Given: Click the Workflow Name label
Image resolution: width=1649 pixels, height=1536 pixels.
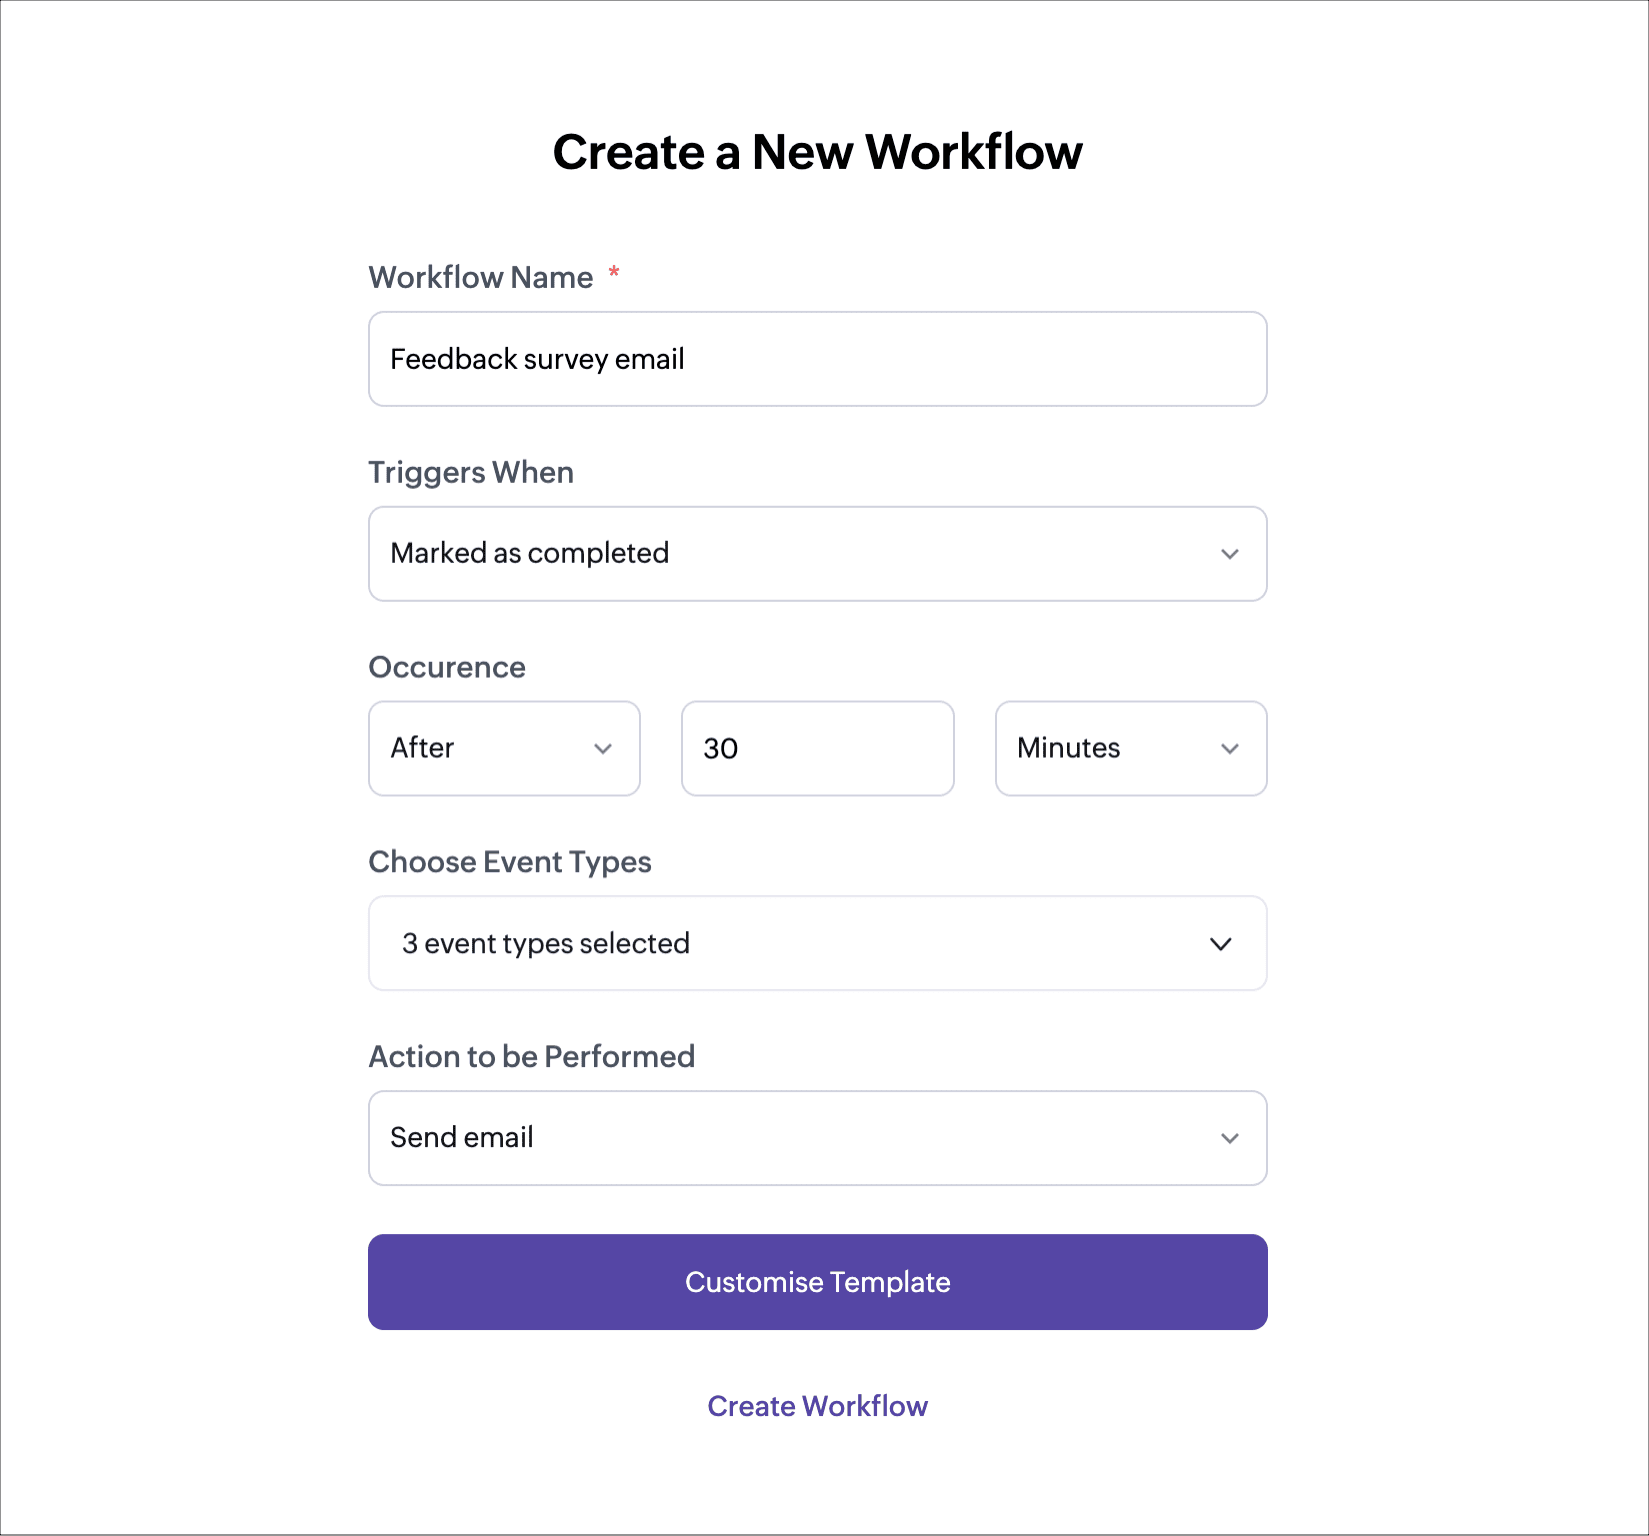Looking at the screenshot, I should 481,277.
